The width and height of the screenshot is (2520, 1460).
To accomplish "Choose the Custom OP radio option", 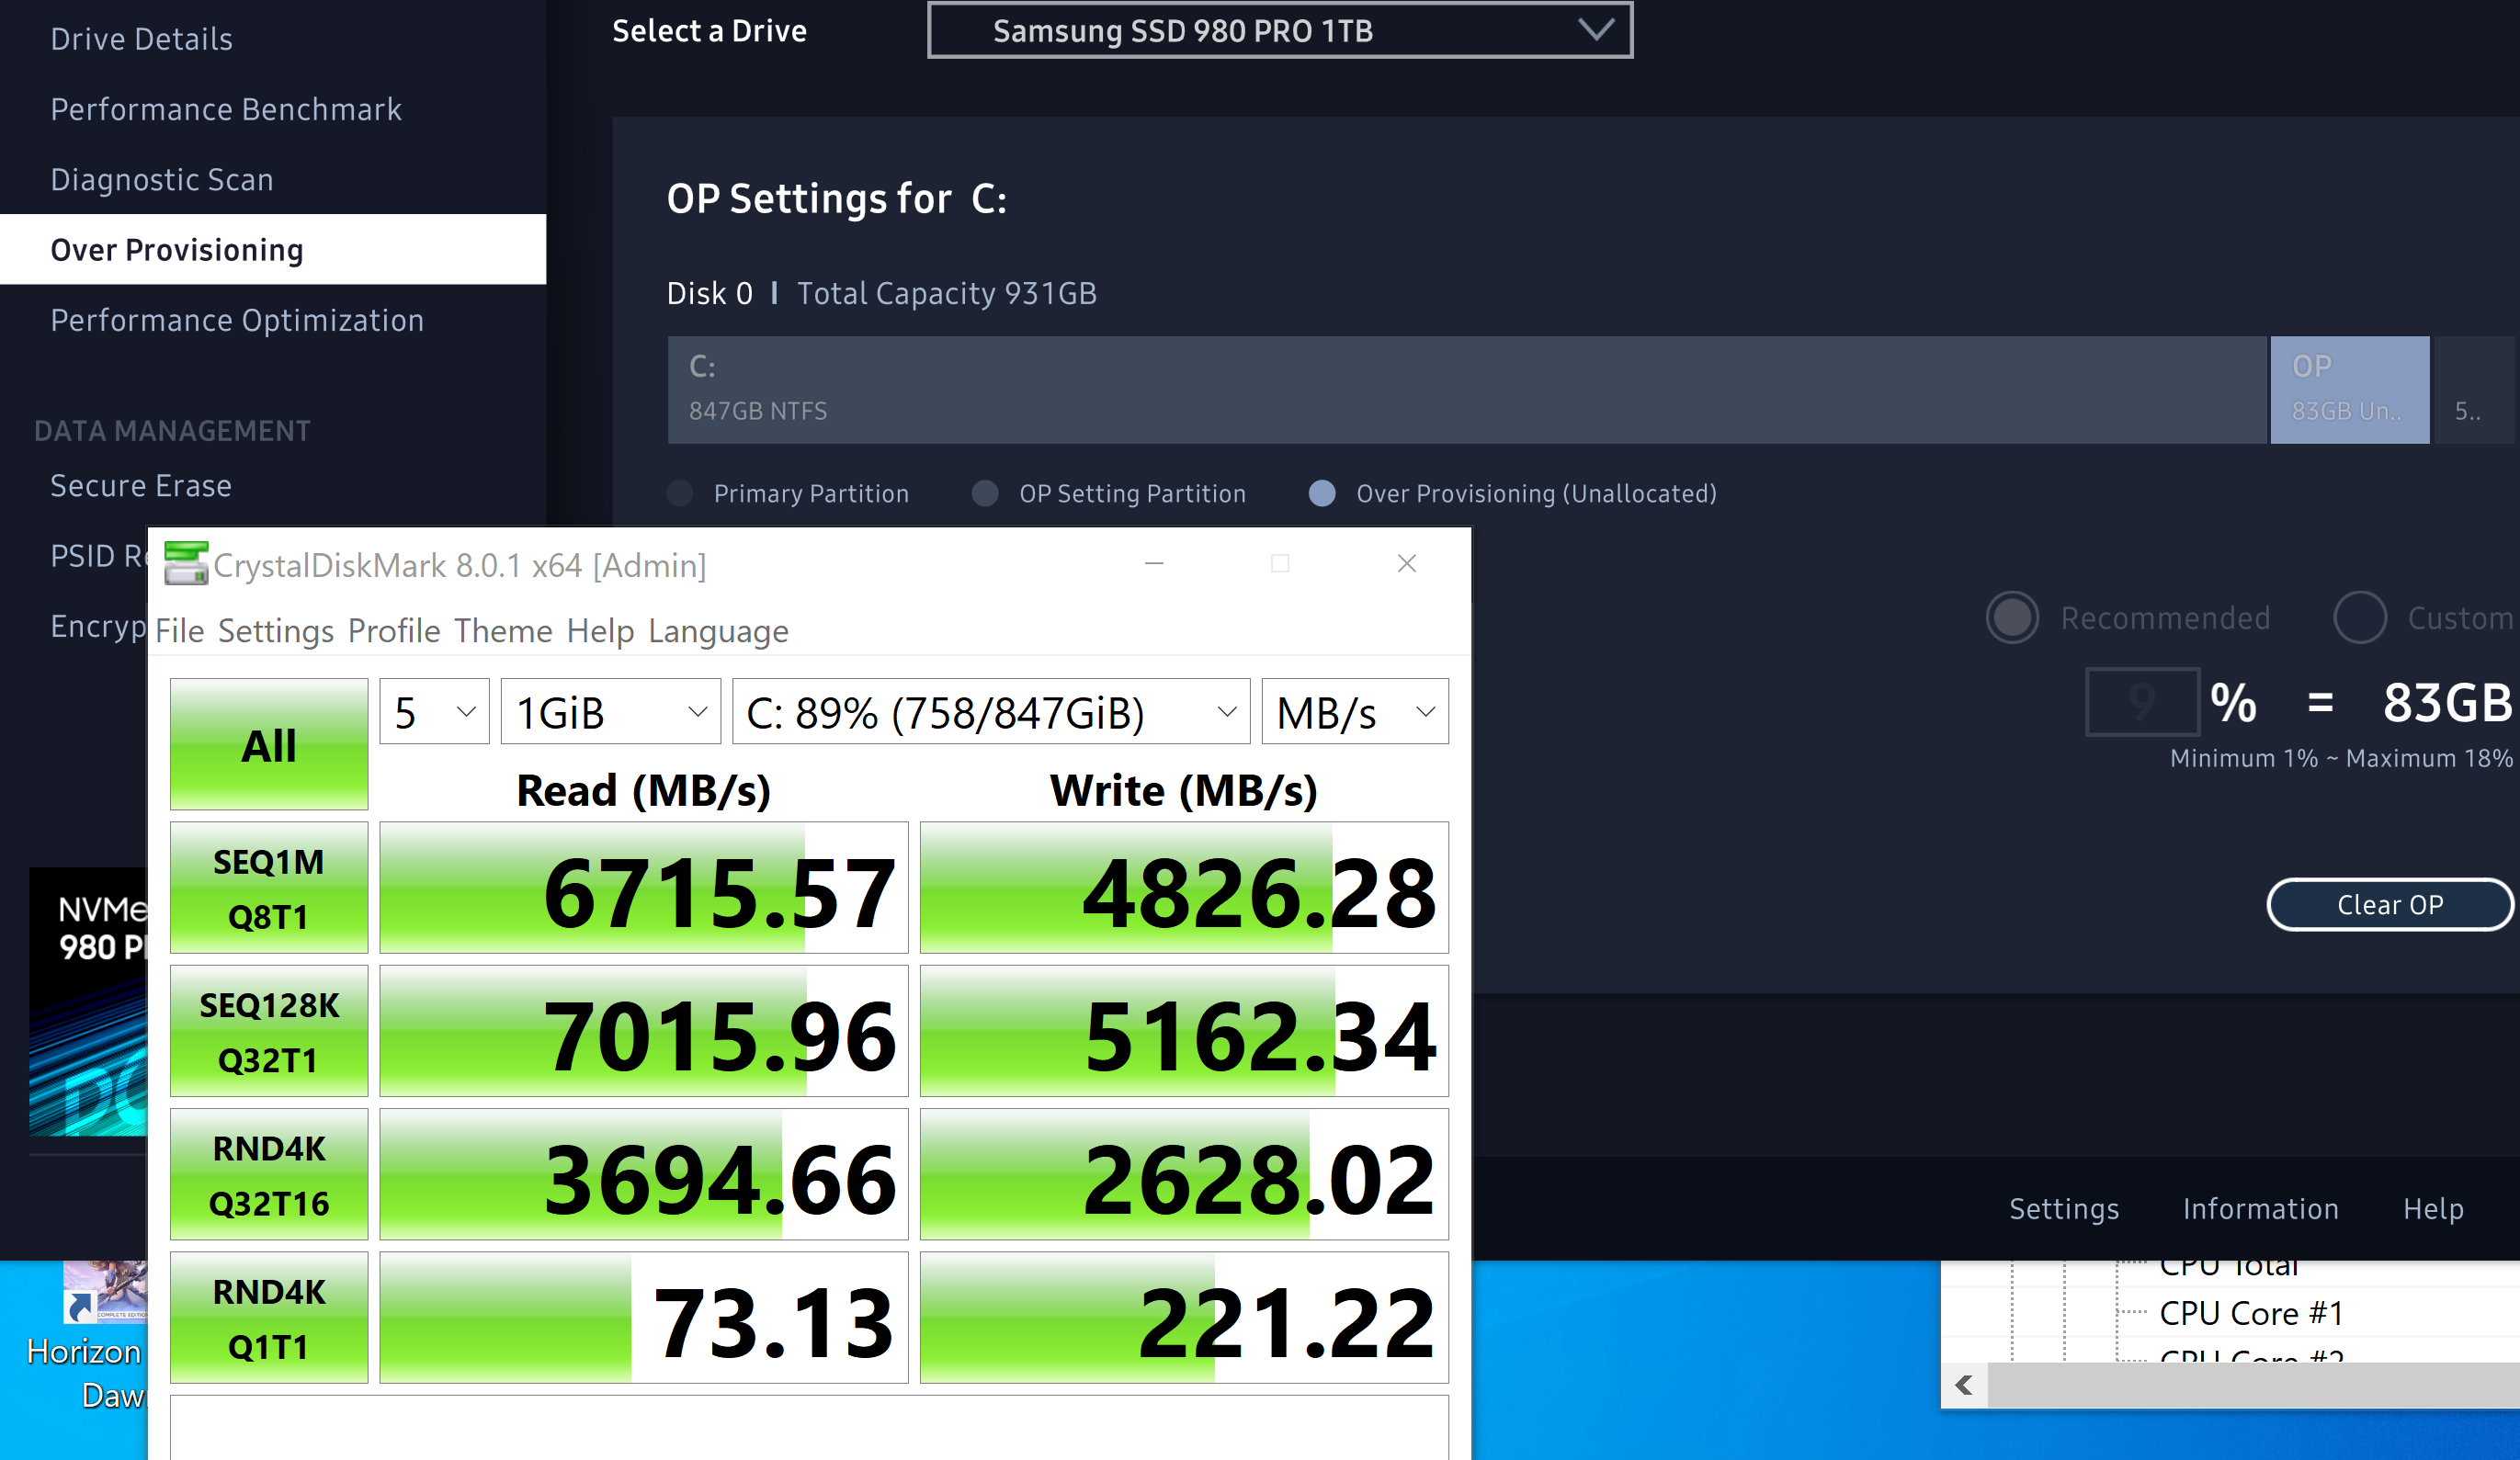I will [2359, 618].
